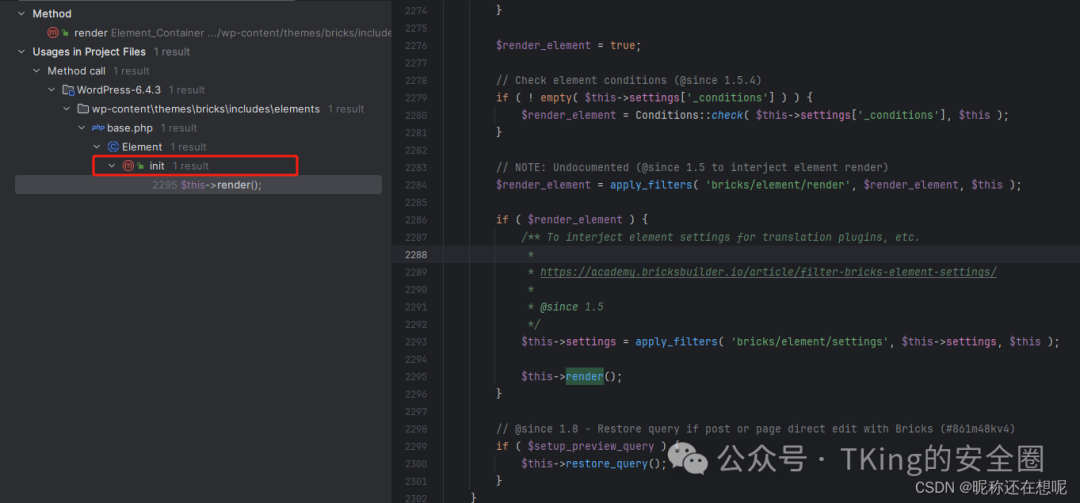
Task: Click comment 'Check element conditions (@since 1.5.4)'
Action: (x=628, y=81)
